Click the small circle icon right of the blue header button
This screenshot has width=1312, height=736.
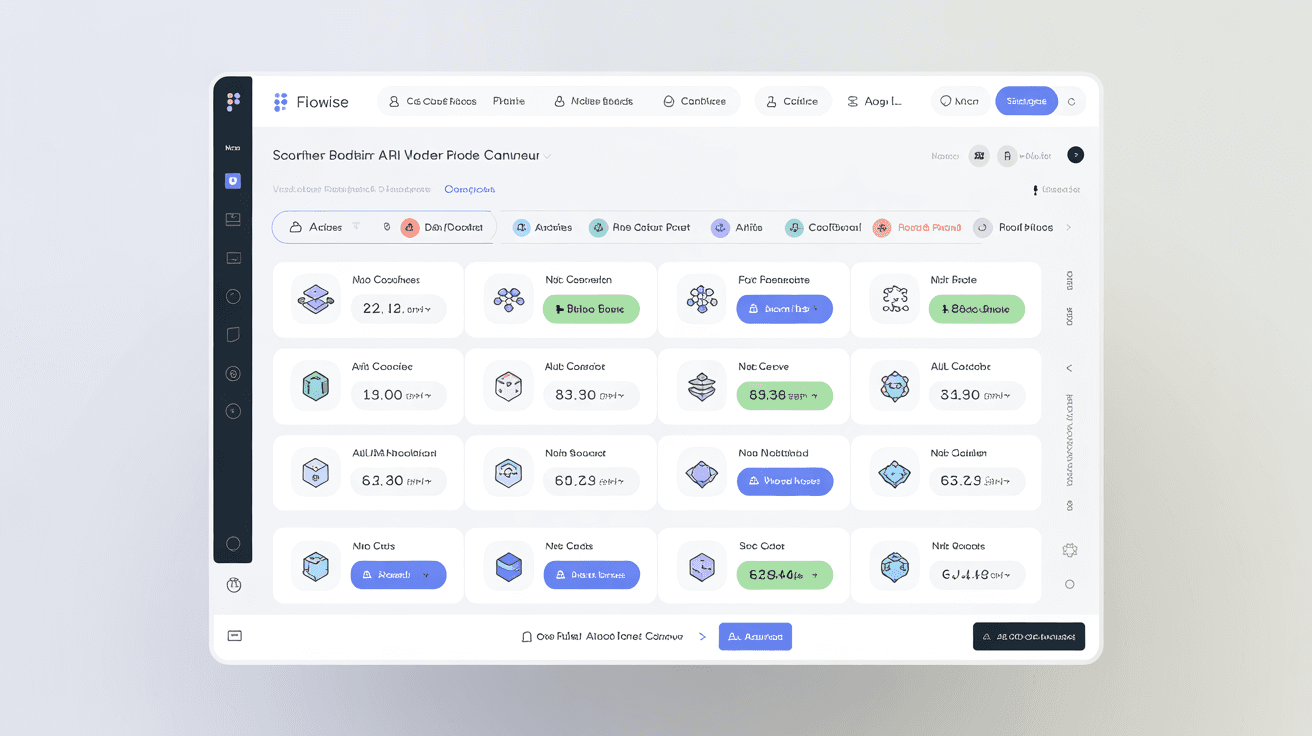(x=1071, y=101)
